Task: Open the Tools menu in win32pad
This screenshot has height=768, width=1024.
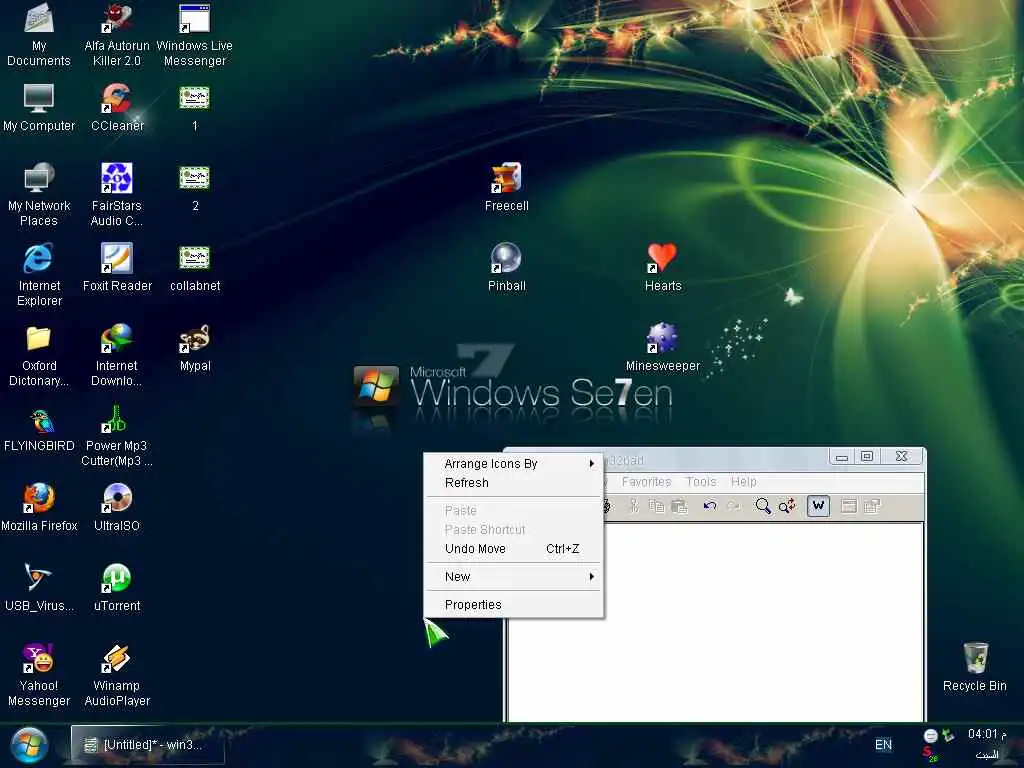Action: coord(701,482)
